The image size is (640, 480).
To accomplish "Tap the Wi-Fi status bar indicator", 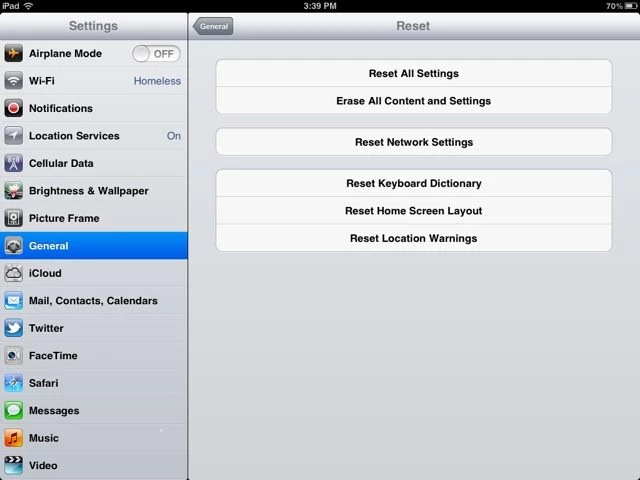I will [28, 6].
